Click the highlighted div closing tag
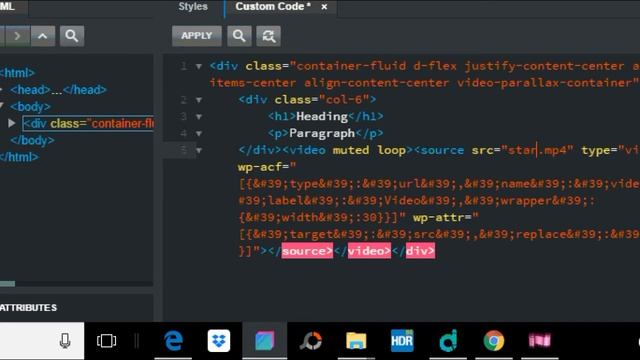640x360 pixels. point(420,251)
